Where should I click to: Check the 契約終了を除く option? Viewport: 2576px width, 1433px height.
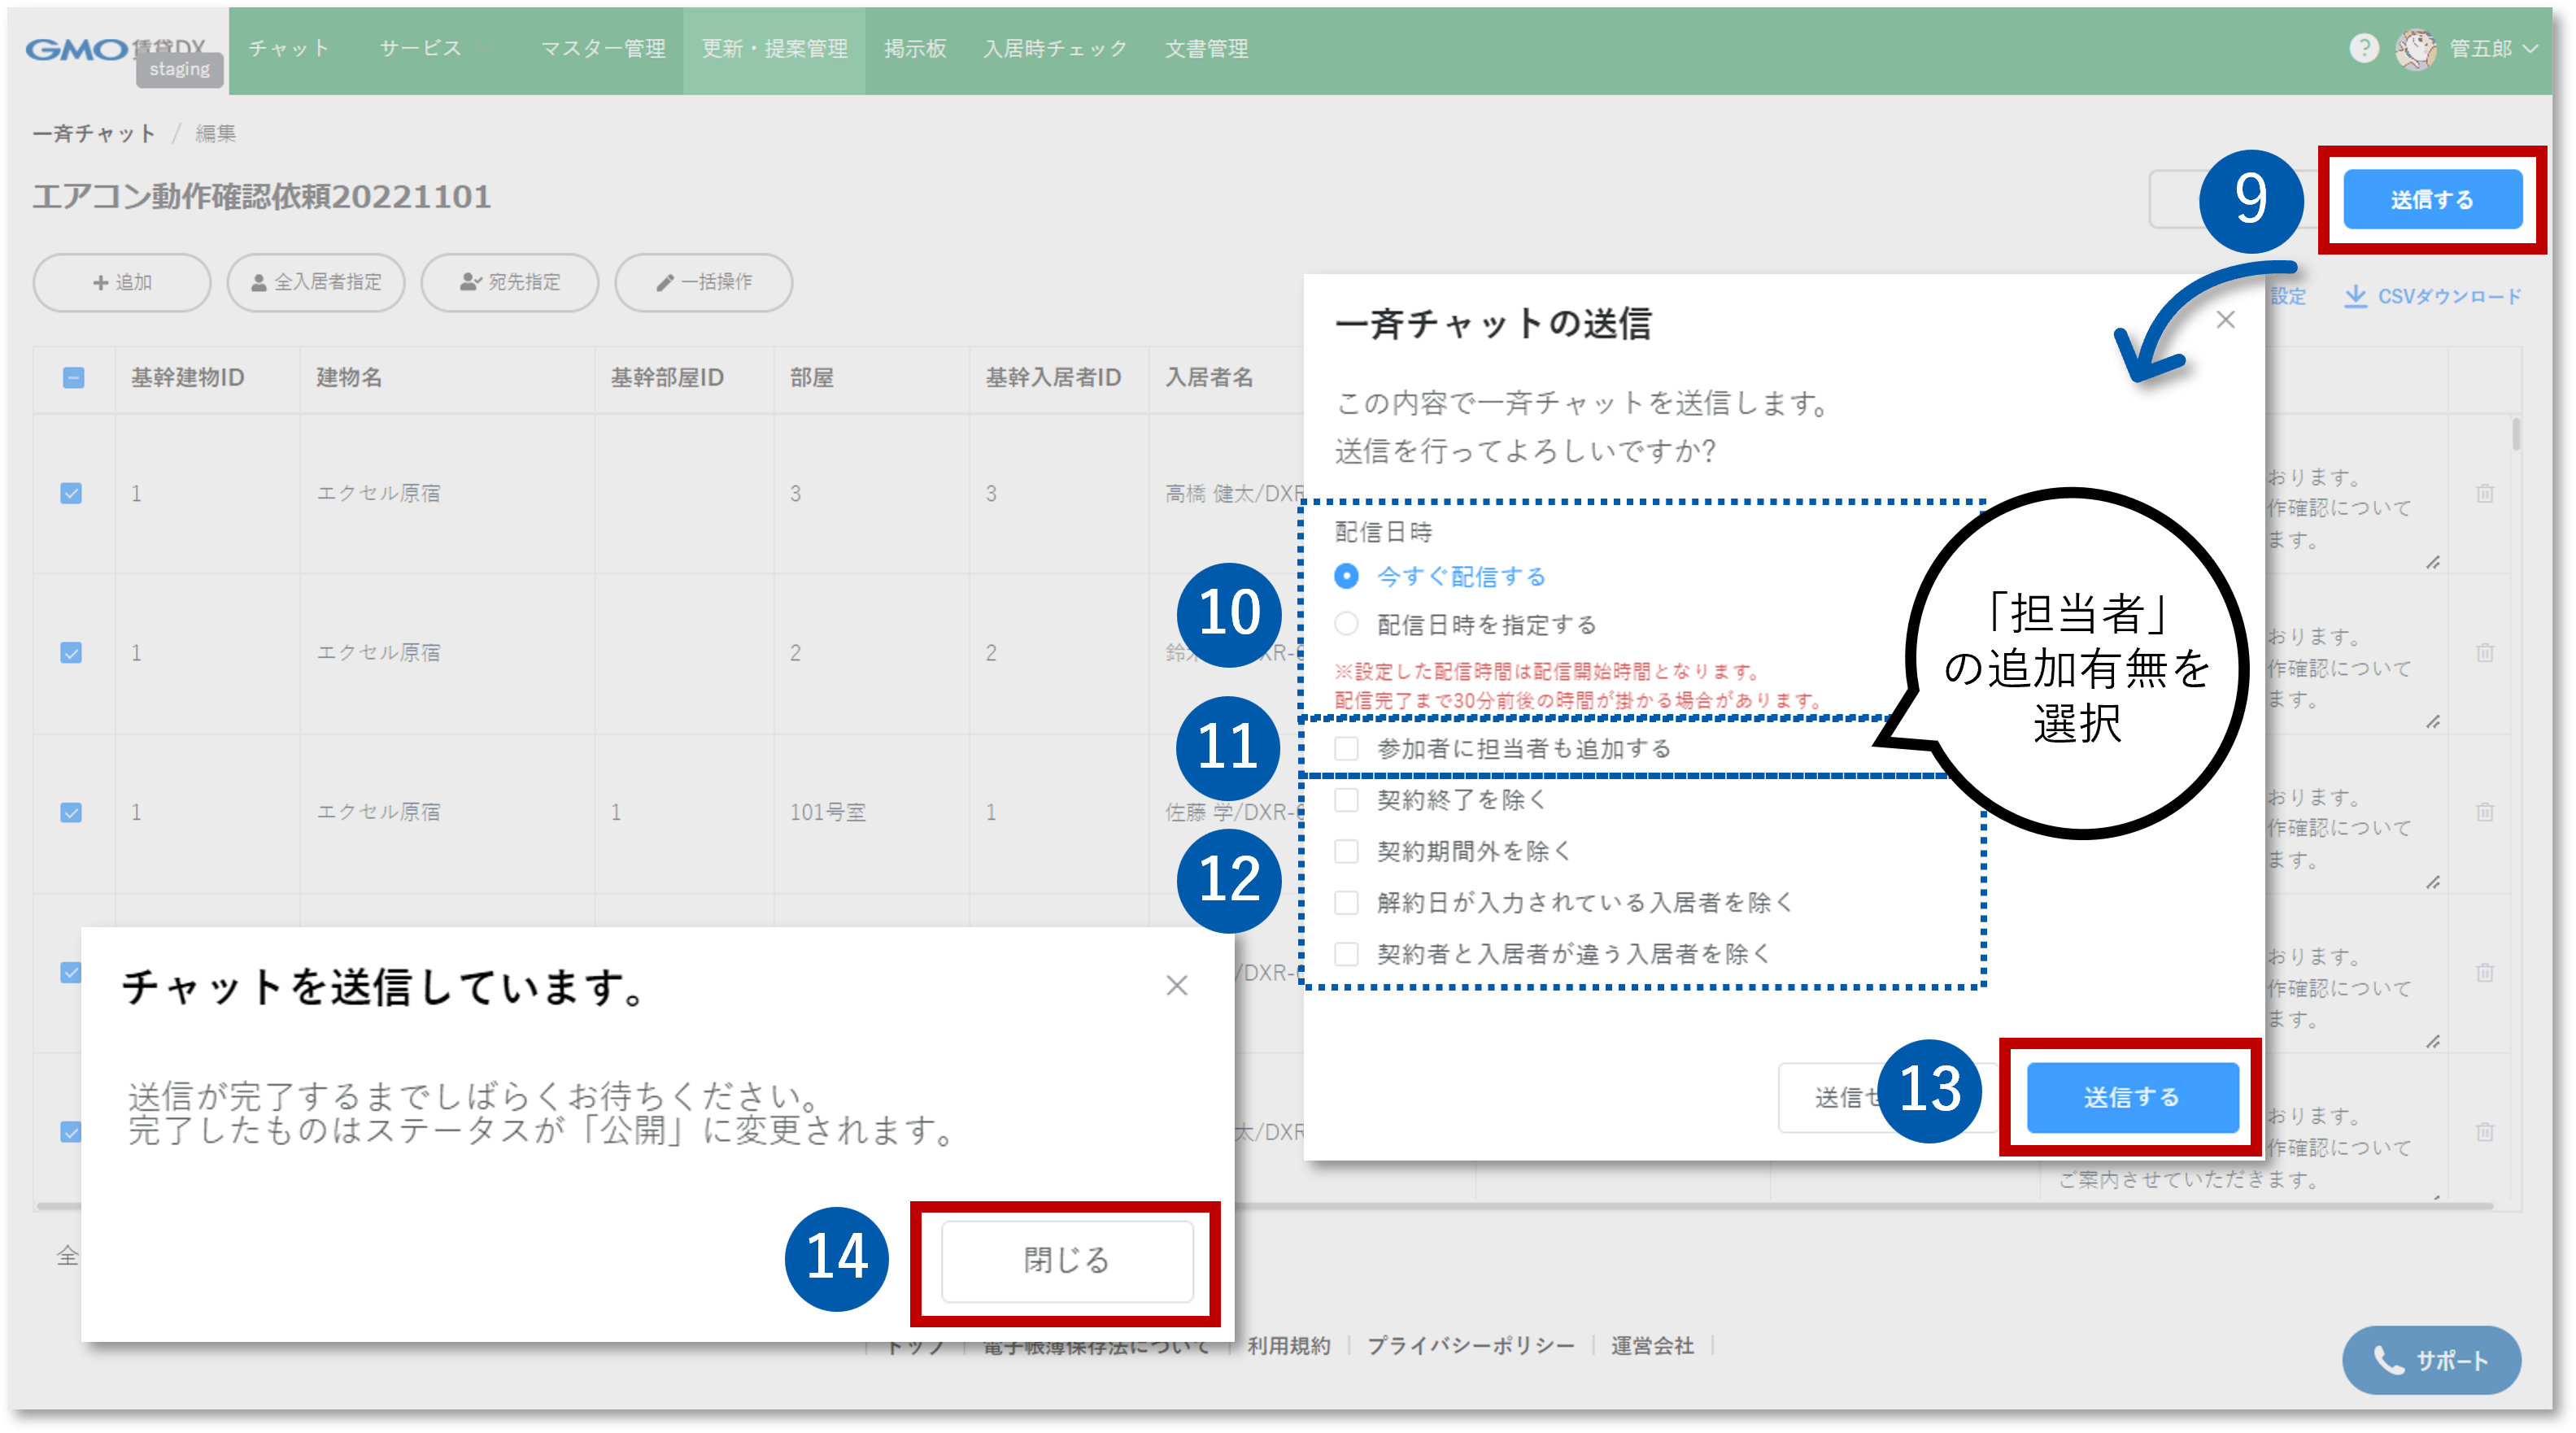click(x=1345, y=800)
